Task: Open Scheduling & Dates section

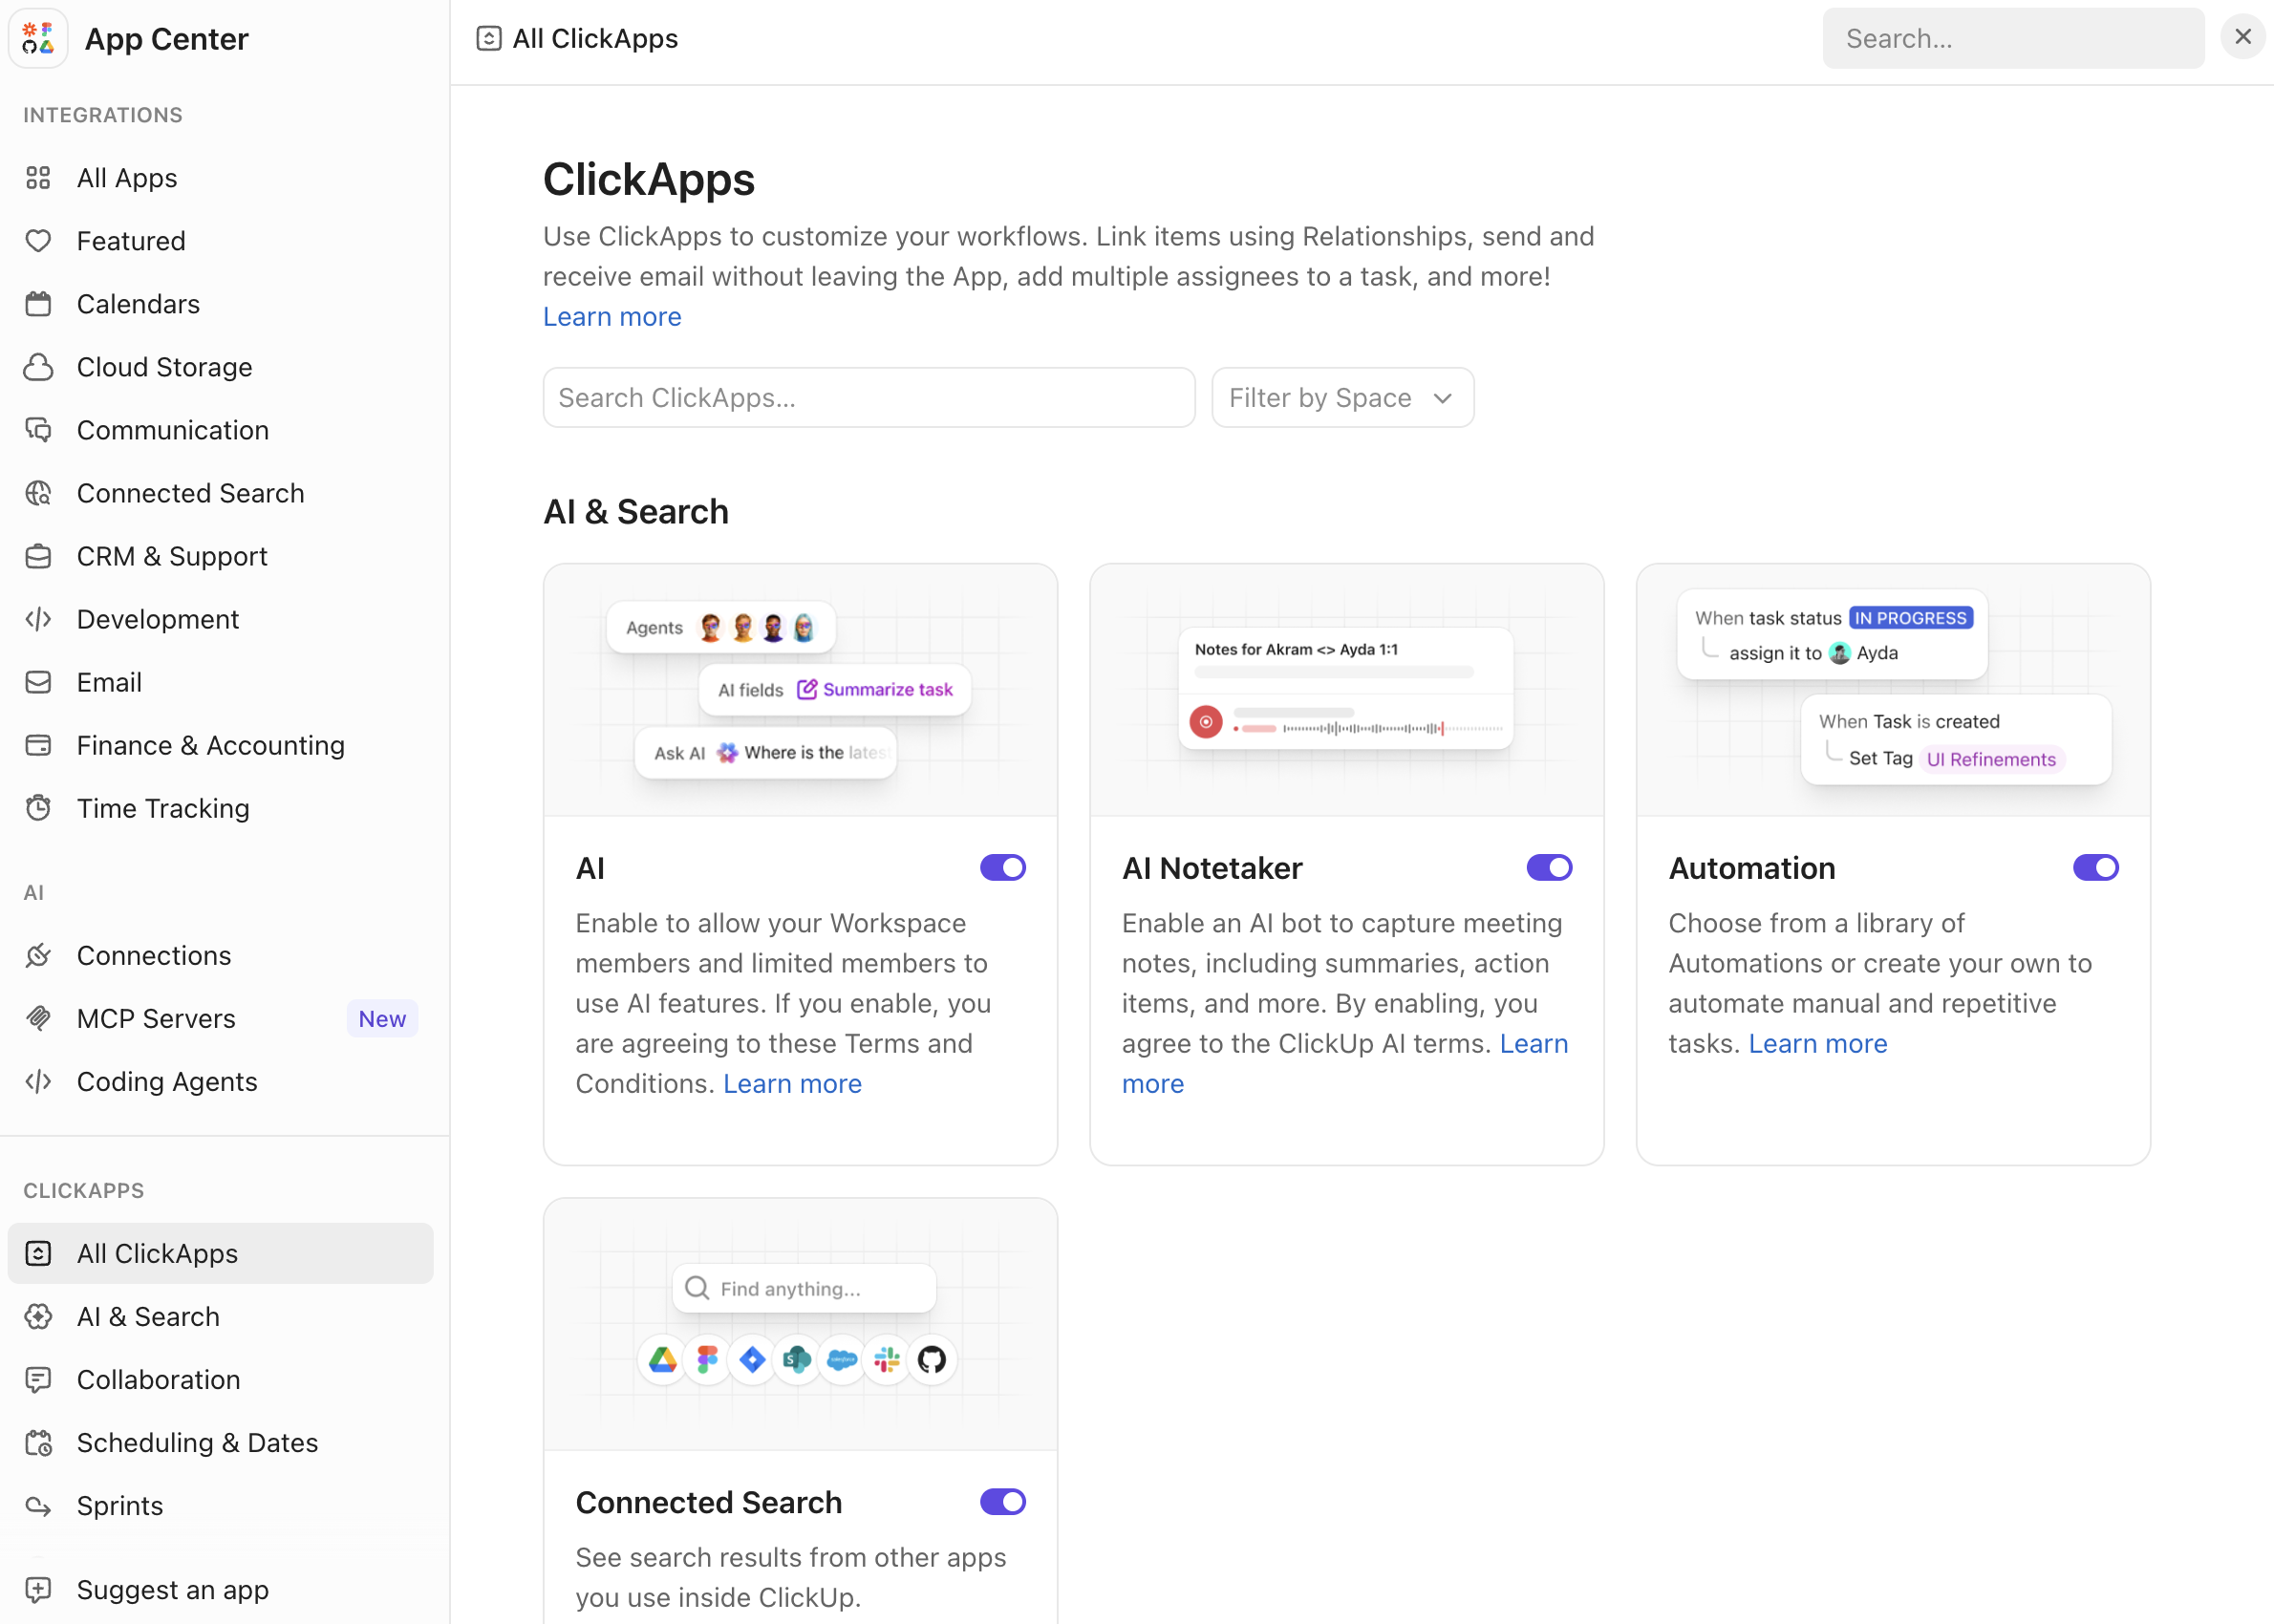Action: pos(220,1442)
